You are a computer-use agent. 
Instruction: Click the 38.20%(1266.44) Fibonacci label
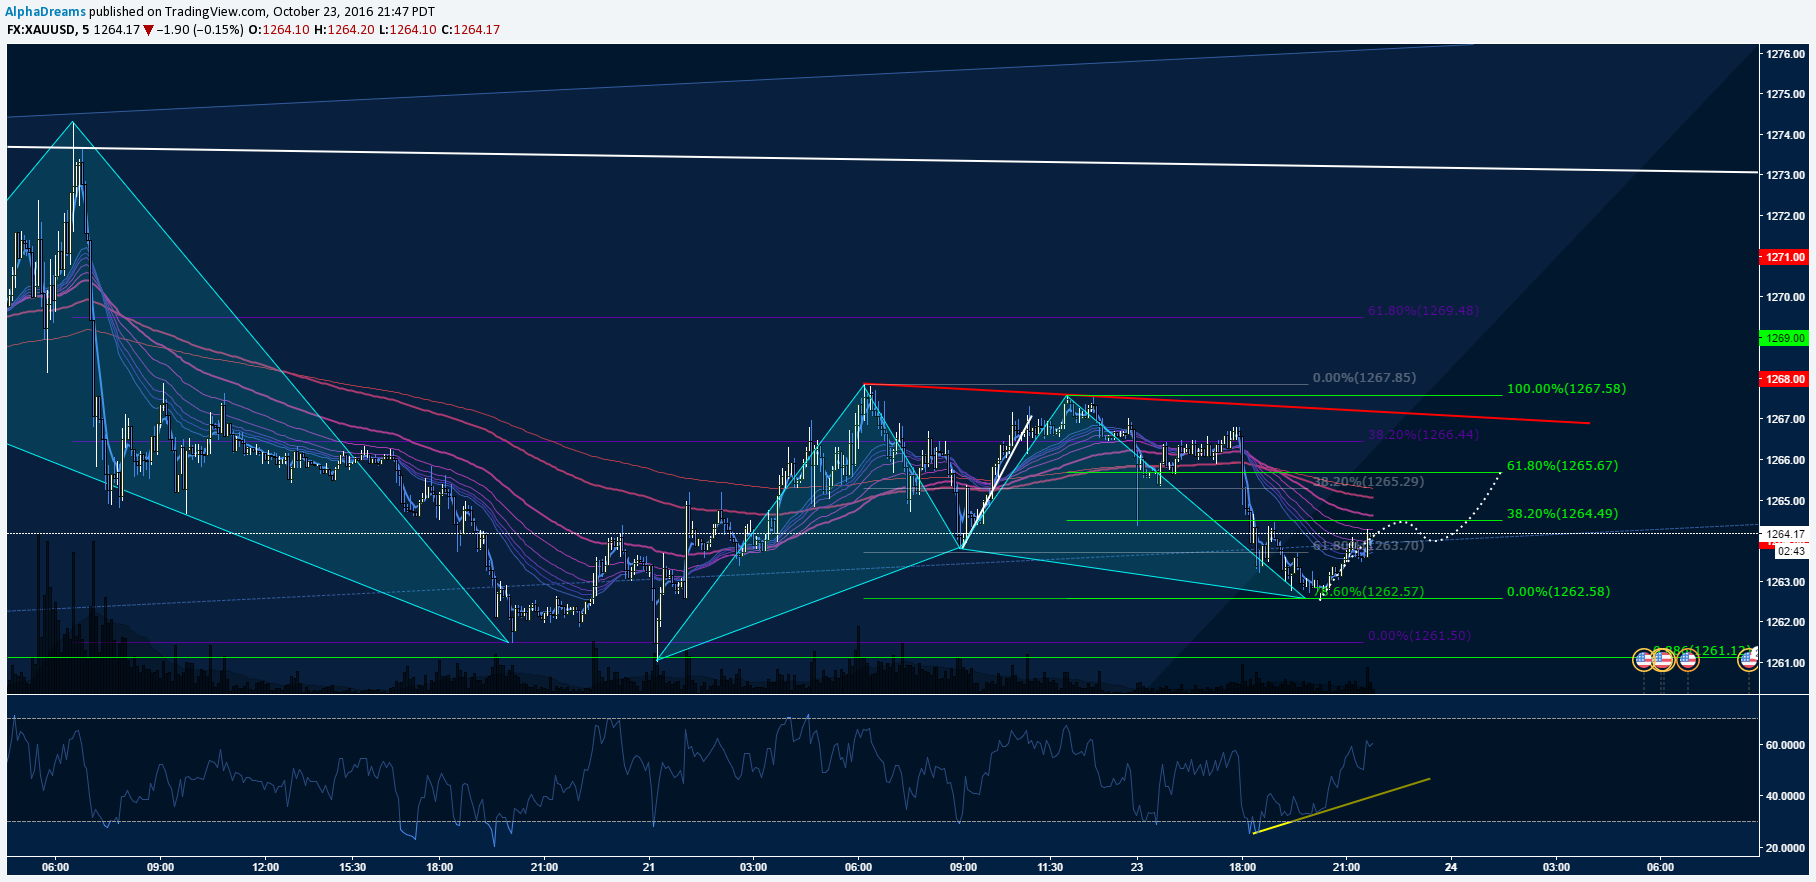click(x=1423, y=435)
